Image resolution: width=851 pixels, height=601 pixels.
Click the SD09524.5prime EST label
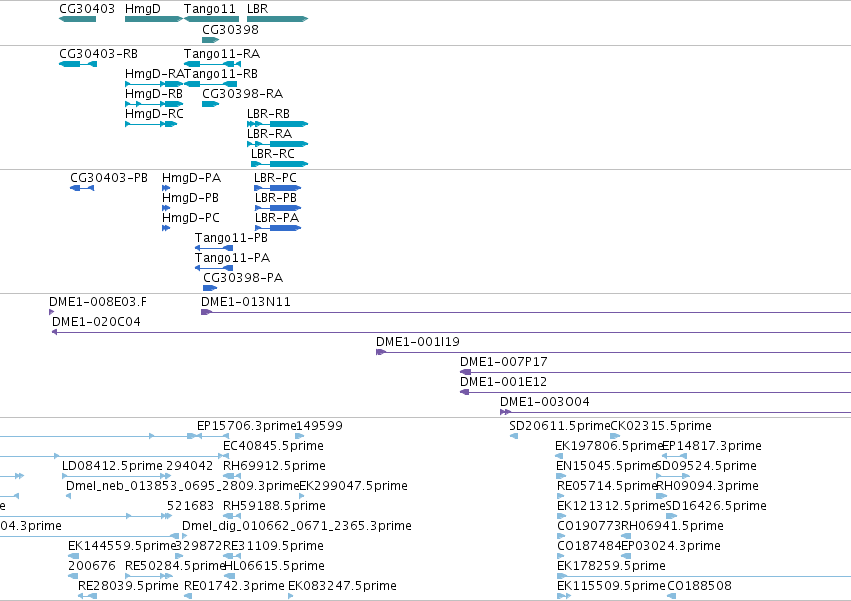pos(707,466)
